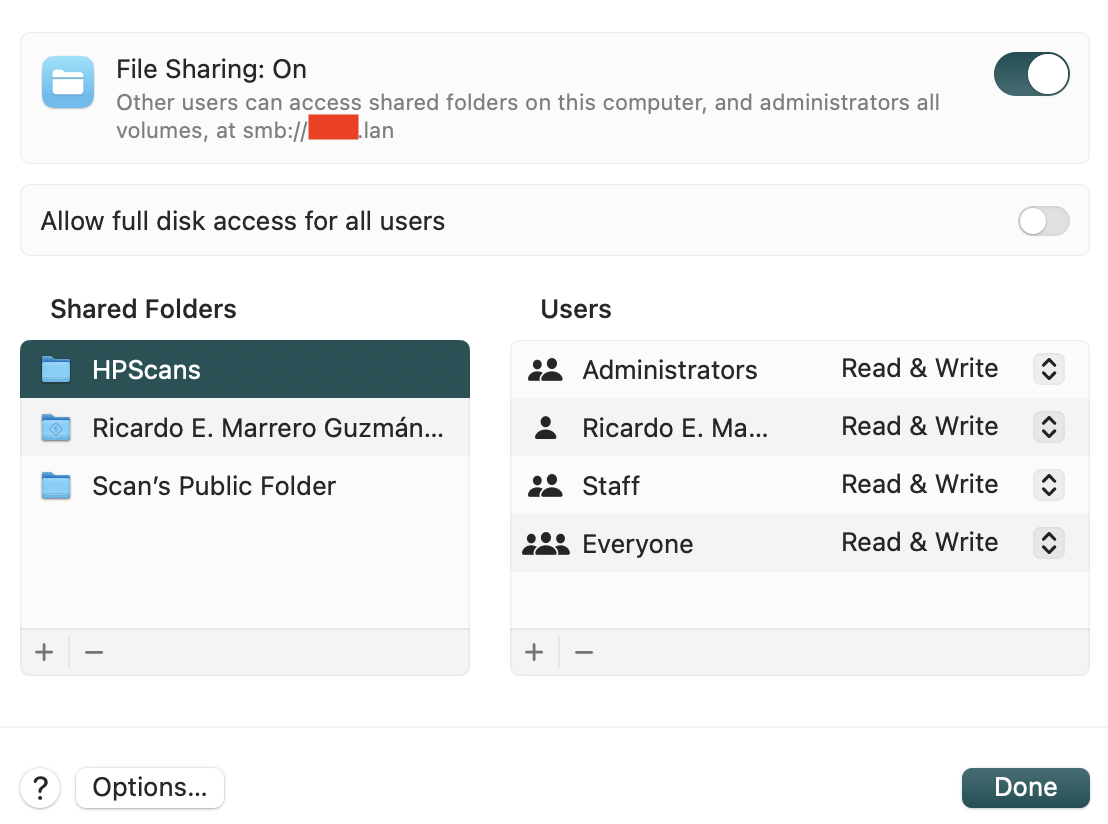The width and height of the screenshot is (1108, 824).
Task: Click Ricardo's home folder icon
Action: coord(56,428)
